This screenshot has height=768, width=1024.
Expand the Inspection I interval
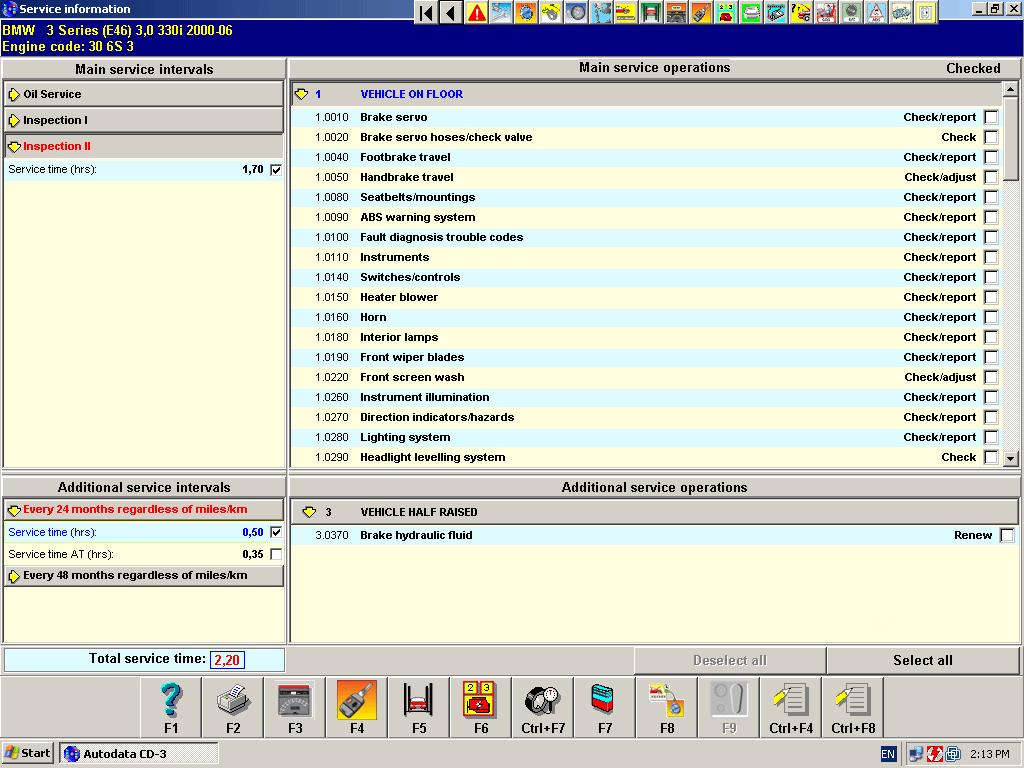(x=144, y=120)
